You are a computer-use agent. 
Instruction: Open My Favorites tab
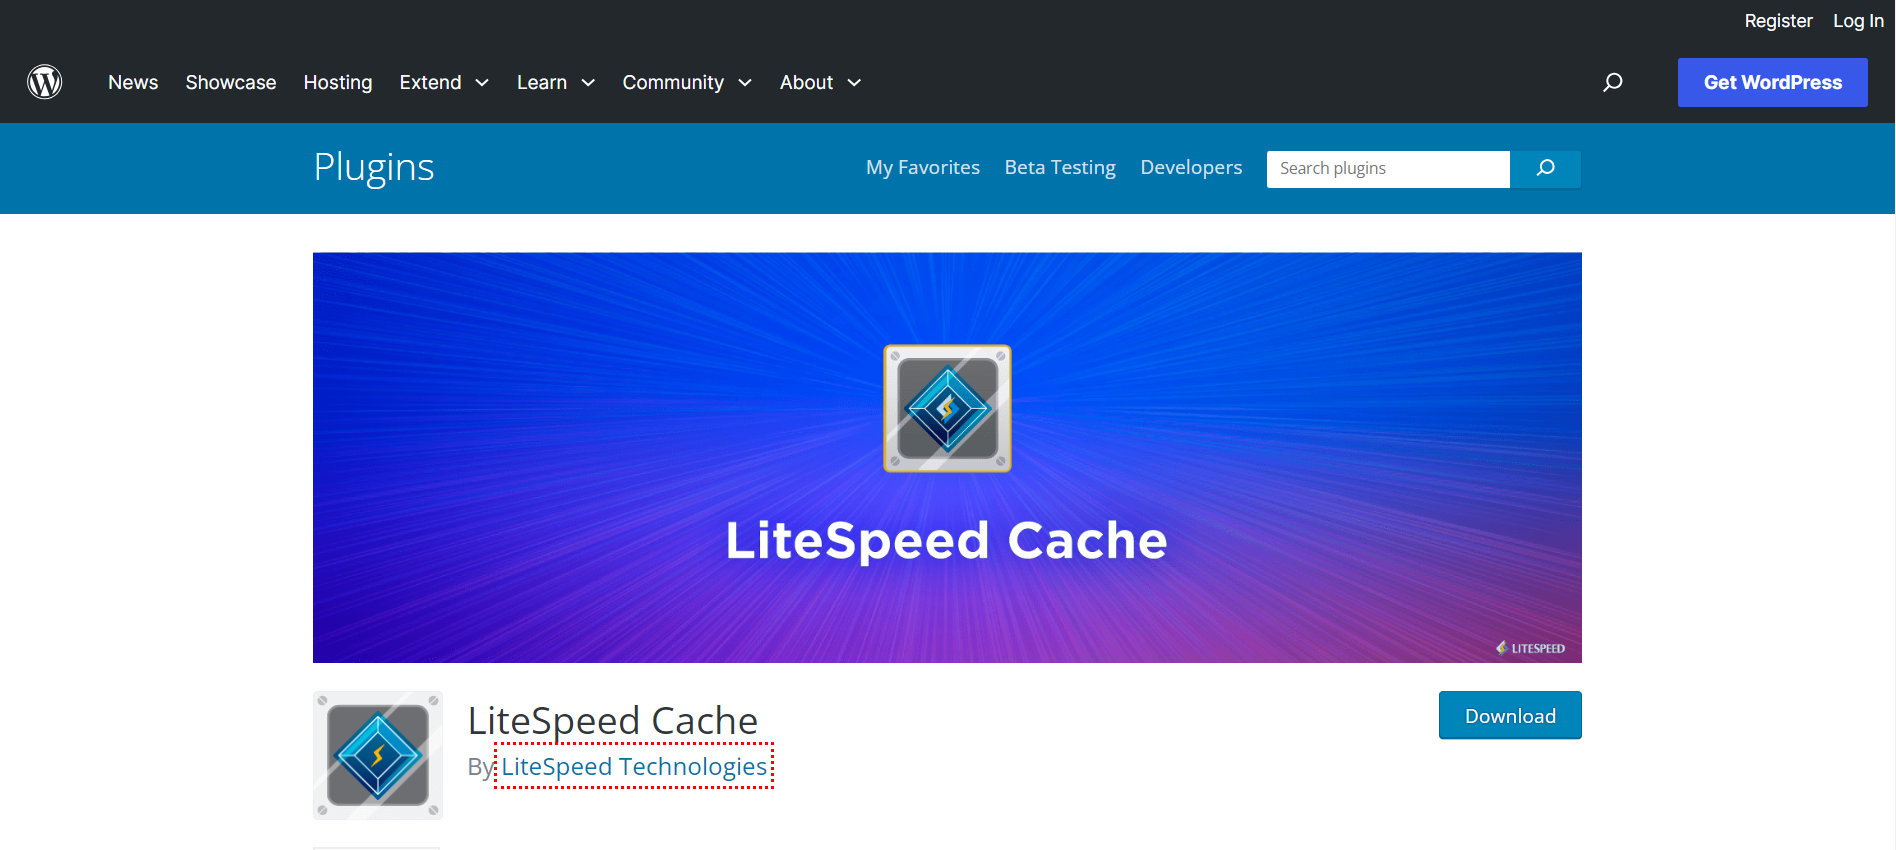click(923, 167)
